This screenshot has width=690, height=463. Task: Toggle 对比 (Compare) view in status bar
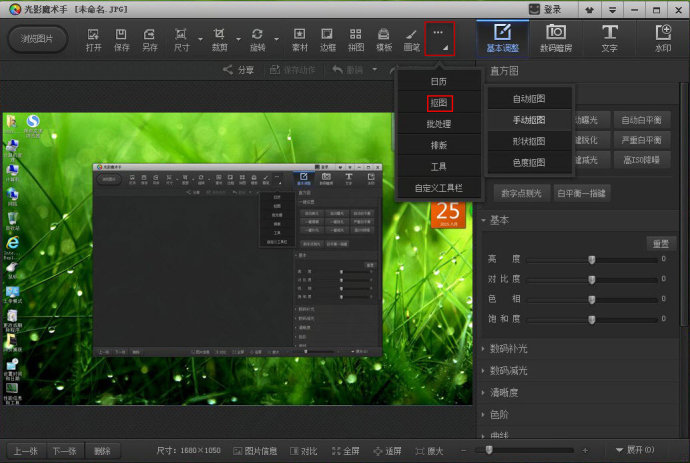pos(304,450)
